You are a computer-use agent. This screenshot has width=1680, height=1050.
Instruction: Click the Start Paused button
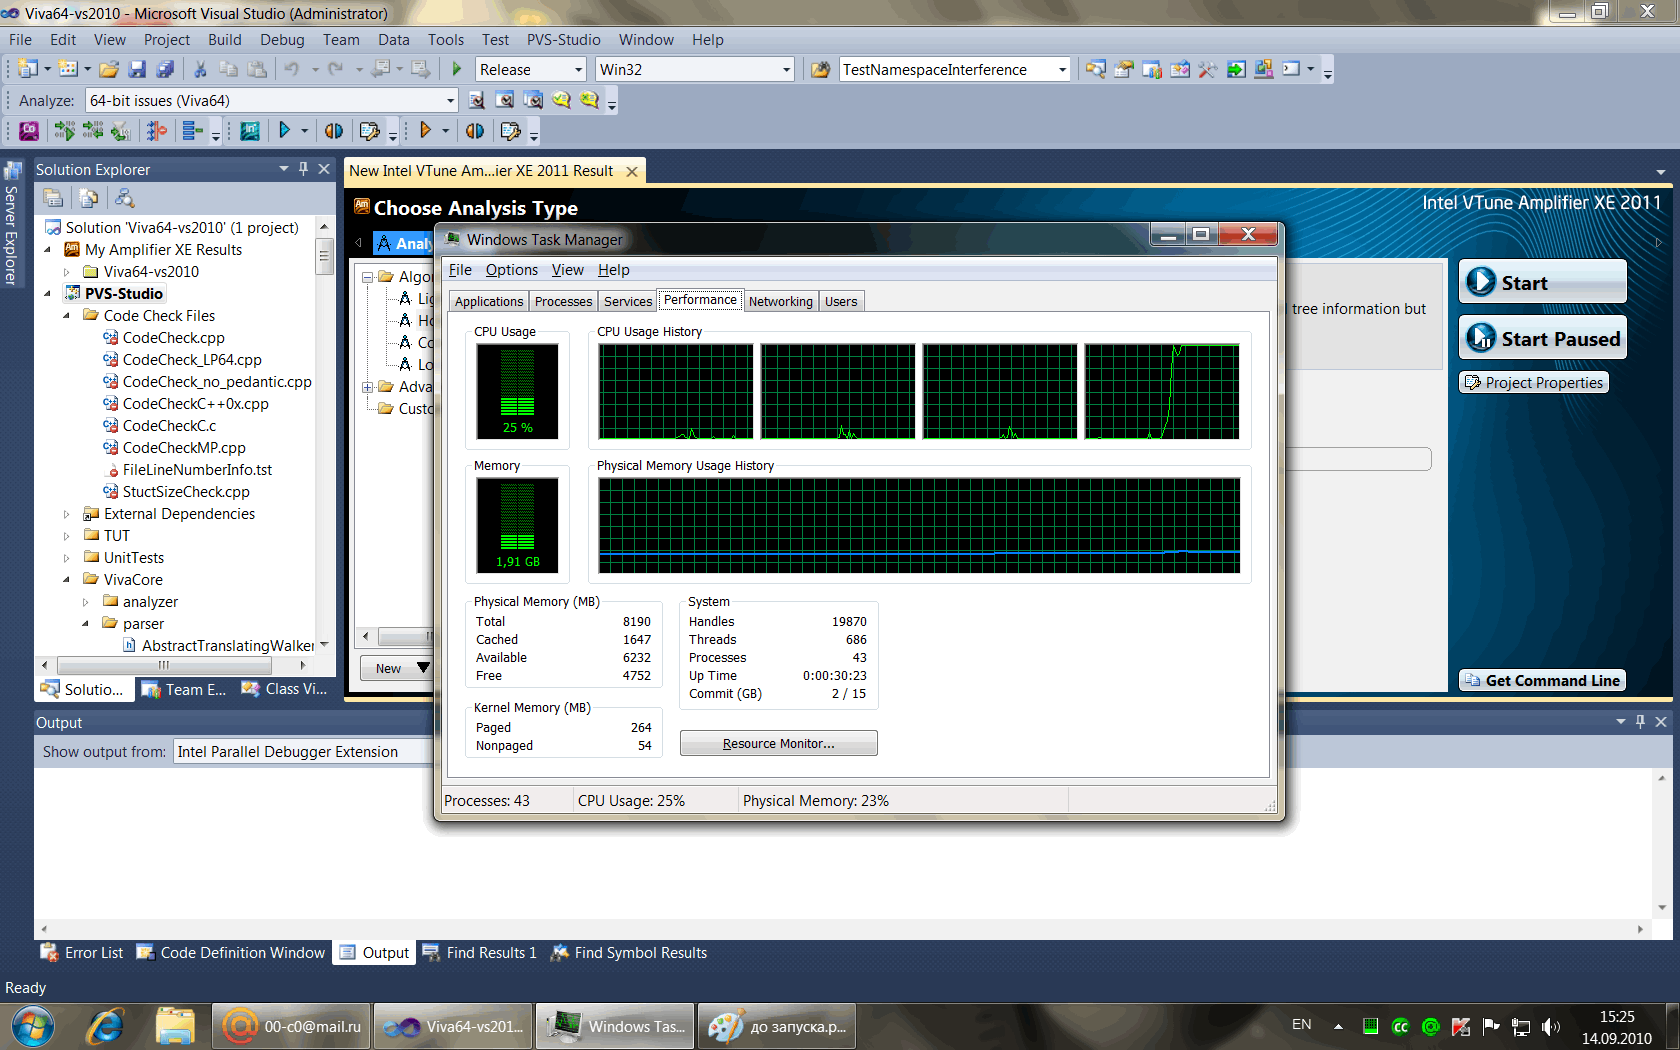pos(1543,338)
